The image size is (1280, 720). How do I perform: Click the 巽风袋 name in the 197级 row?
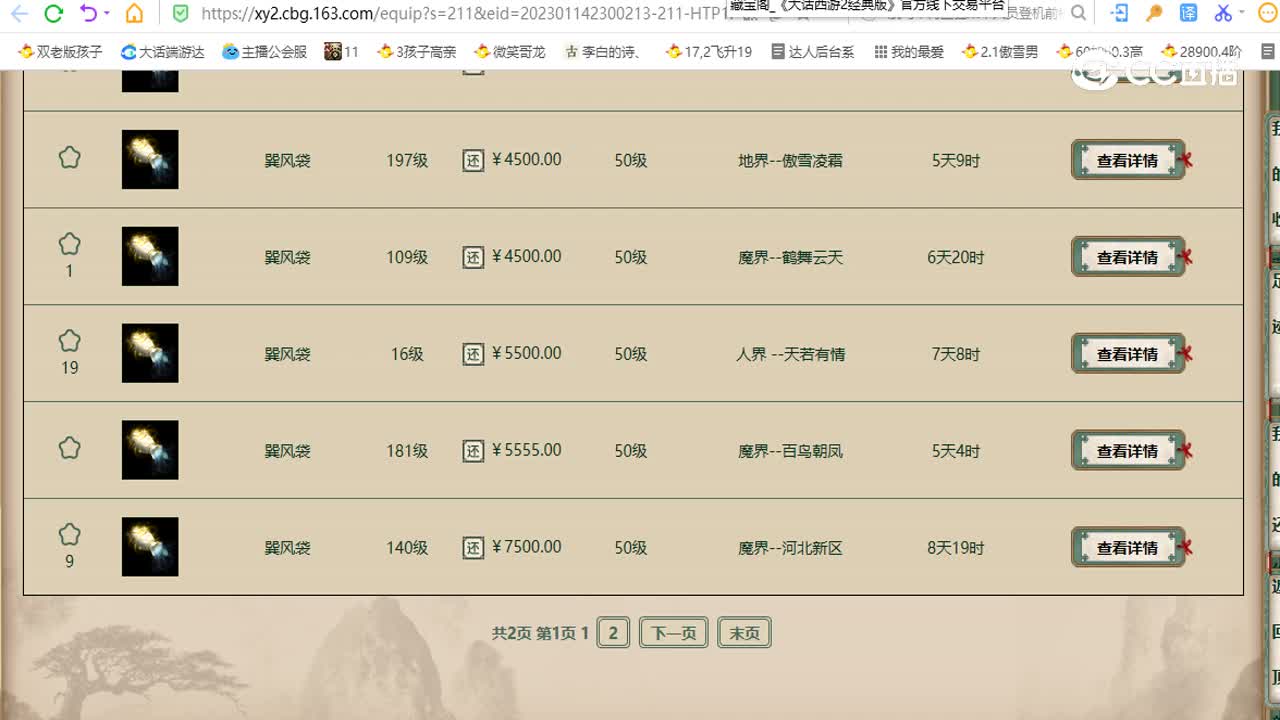click(x=287, y=160)
